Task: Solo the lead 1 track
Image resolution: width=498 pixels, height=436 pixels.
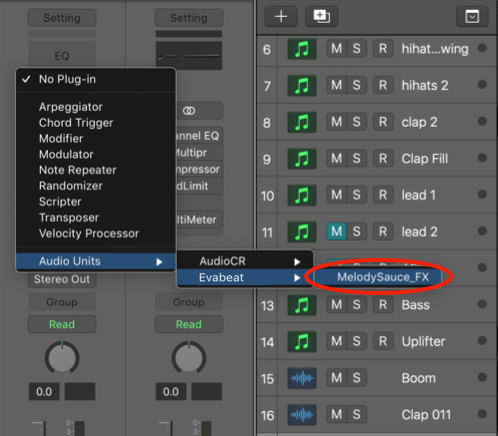Action: tap(356, 195)
